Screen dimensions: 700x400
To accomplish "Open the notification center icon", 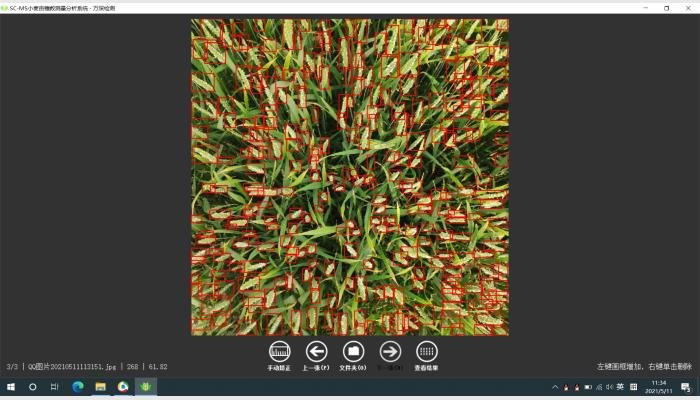I will [685, 387].
